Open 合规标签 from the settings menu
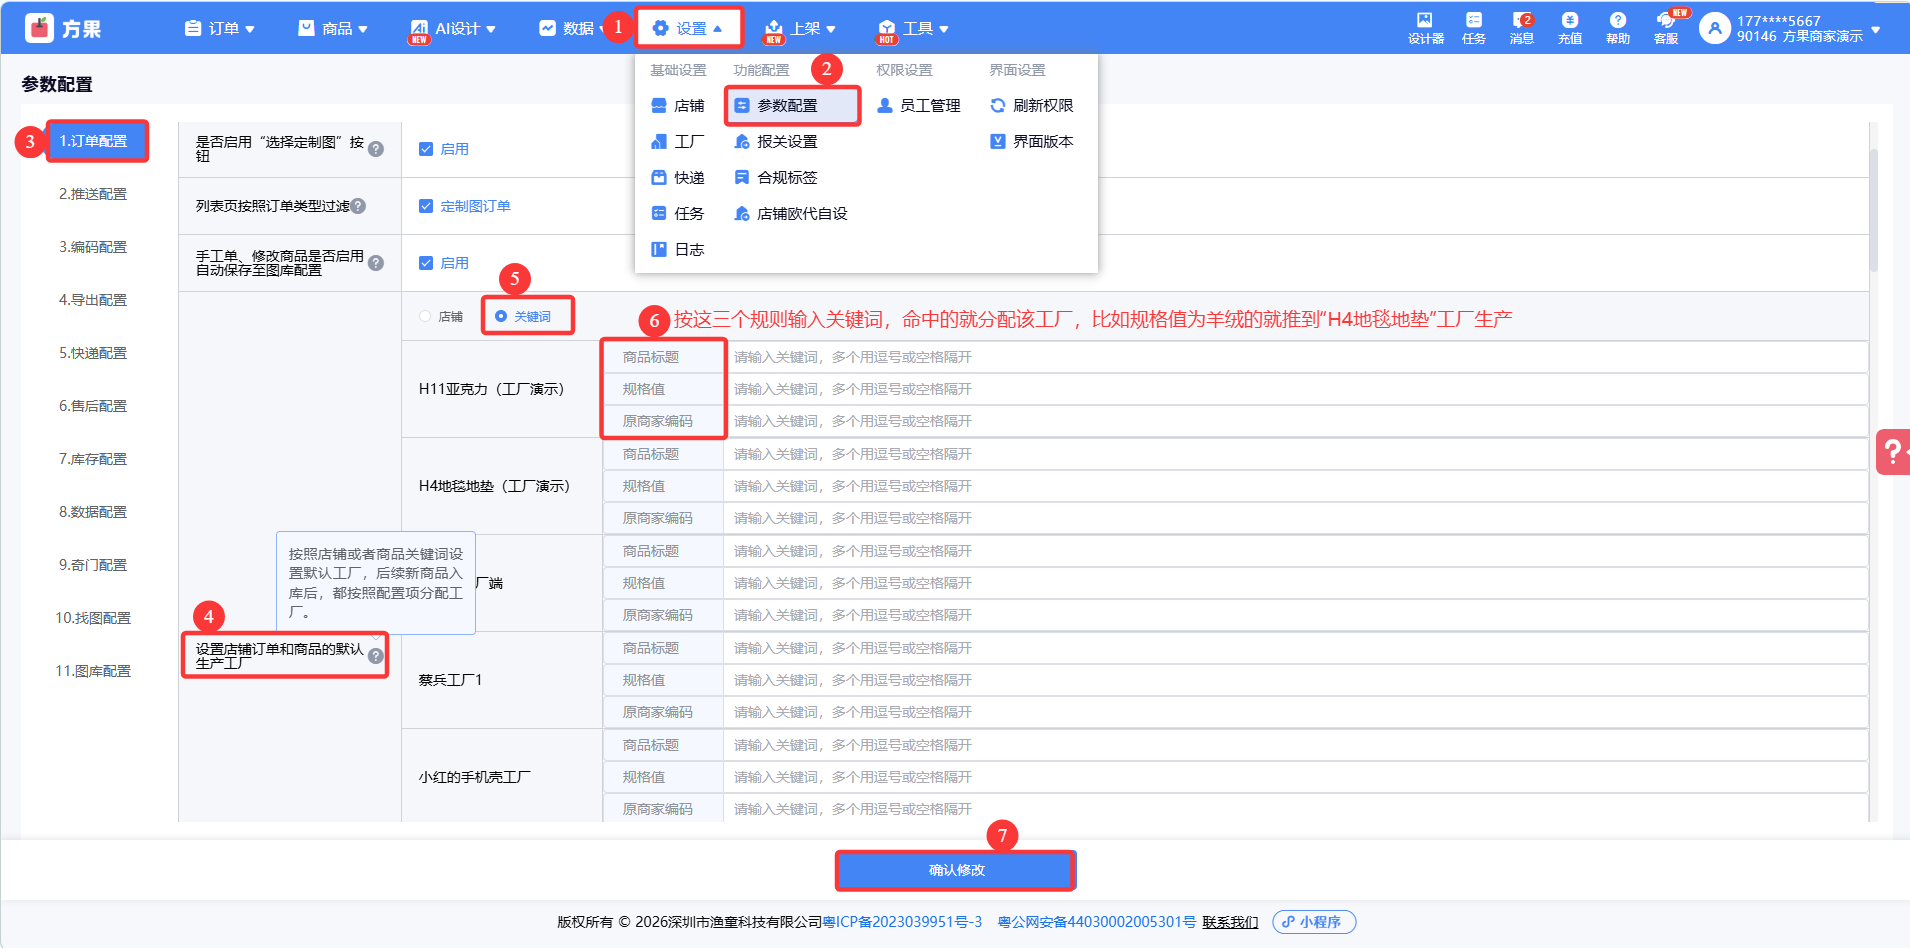1910x948 pixels. [x=776, y=178]
